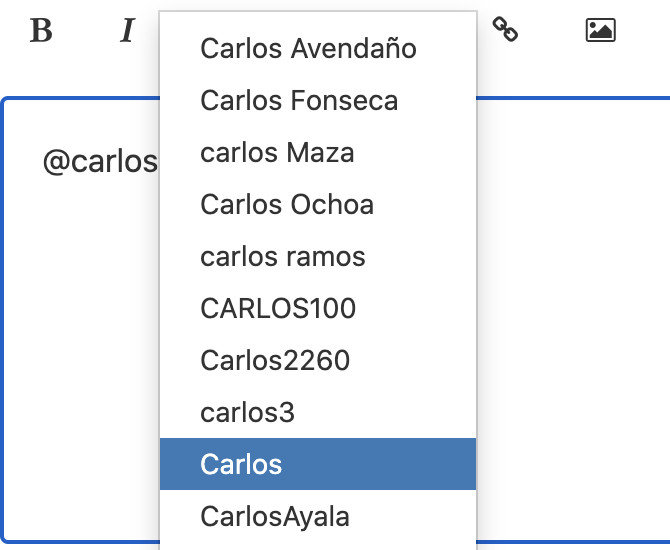Viewport: 670px width, 550px height.
Task: Choose CarlosAyala from suggestions
Action: 318,516
